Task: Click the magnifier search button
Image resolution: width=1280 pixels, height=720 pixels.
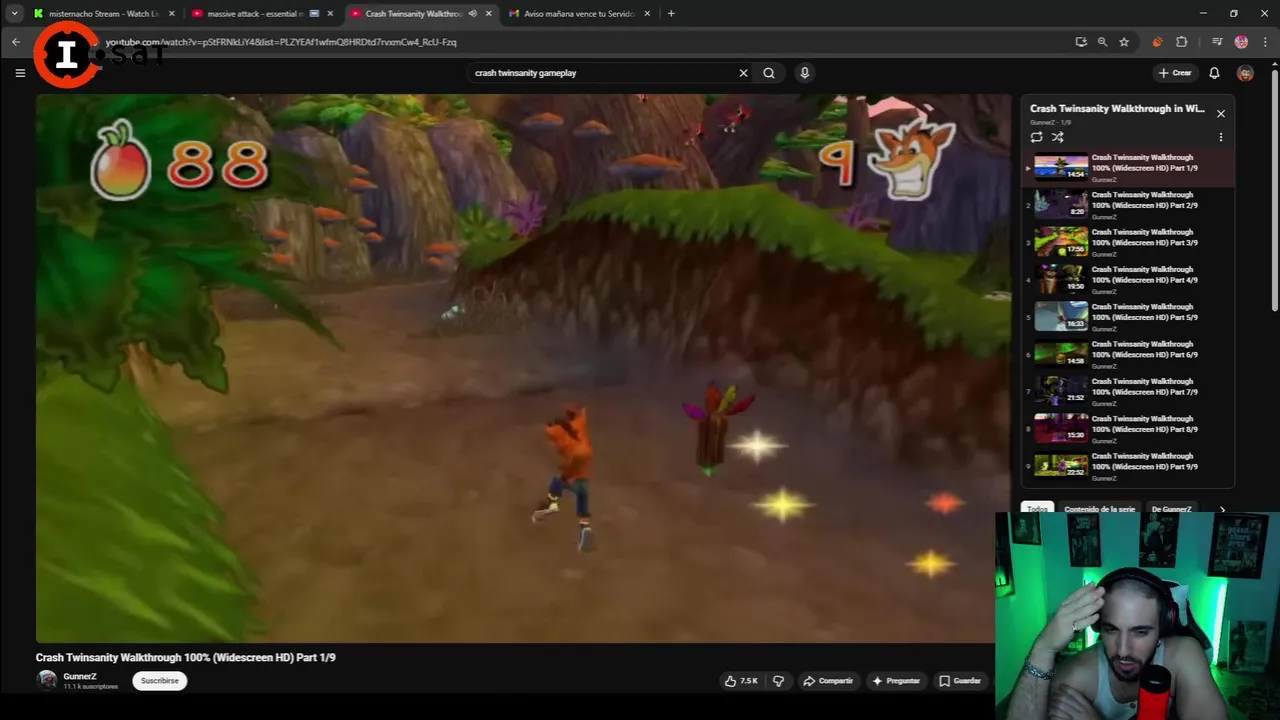Action: (769, 73)
